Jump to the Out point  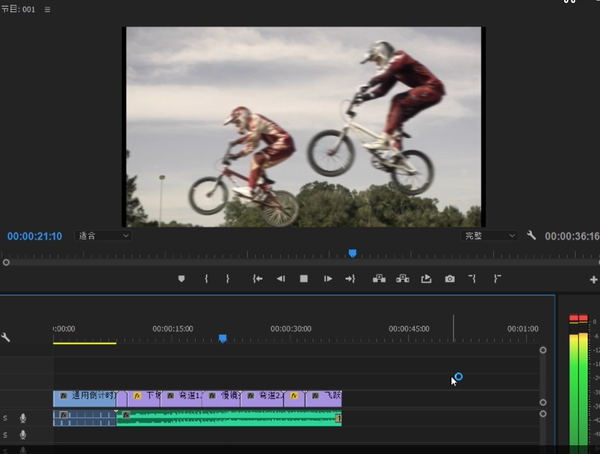point(350,279)
